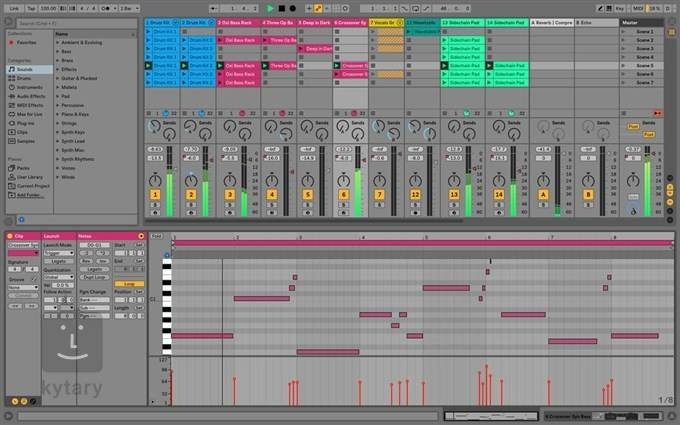Image resolution: width=680 pixels, height=425 pixels.
Task: Open the Launch Mode Trigger dropdown
Action: (59, 253)
